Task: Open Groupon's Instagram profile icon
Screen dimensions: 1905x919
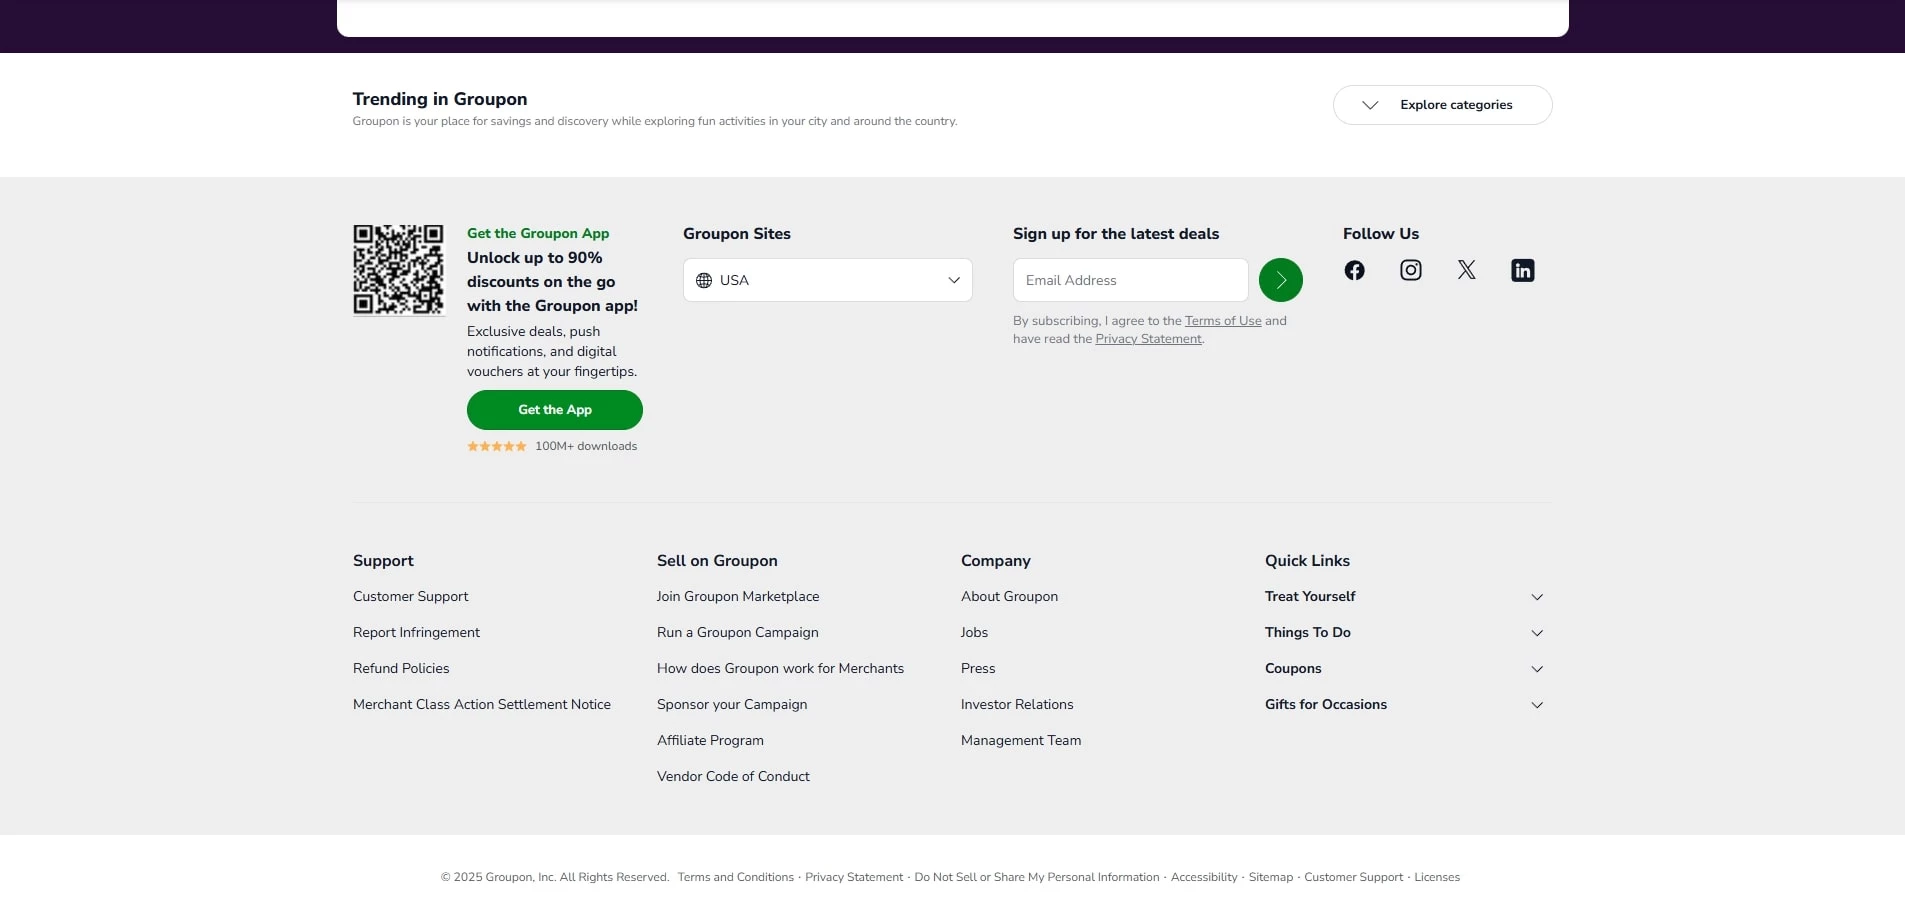Action: 1410,270
